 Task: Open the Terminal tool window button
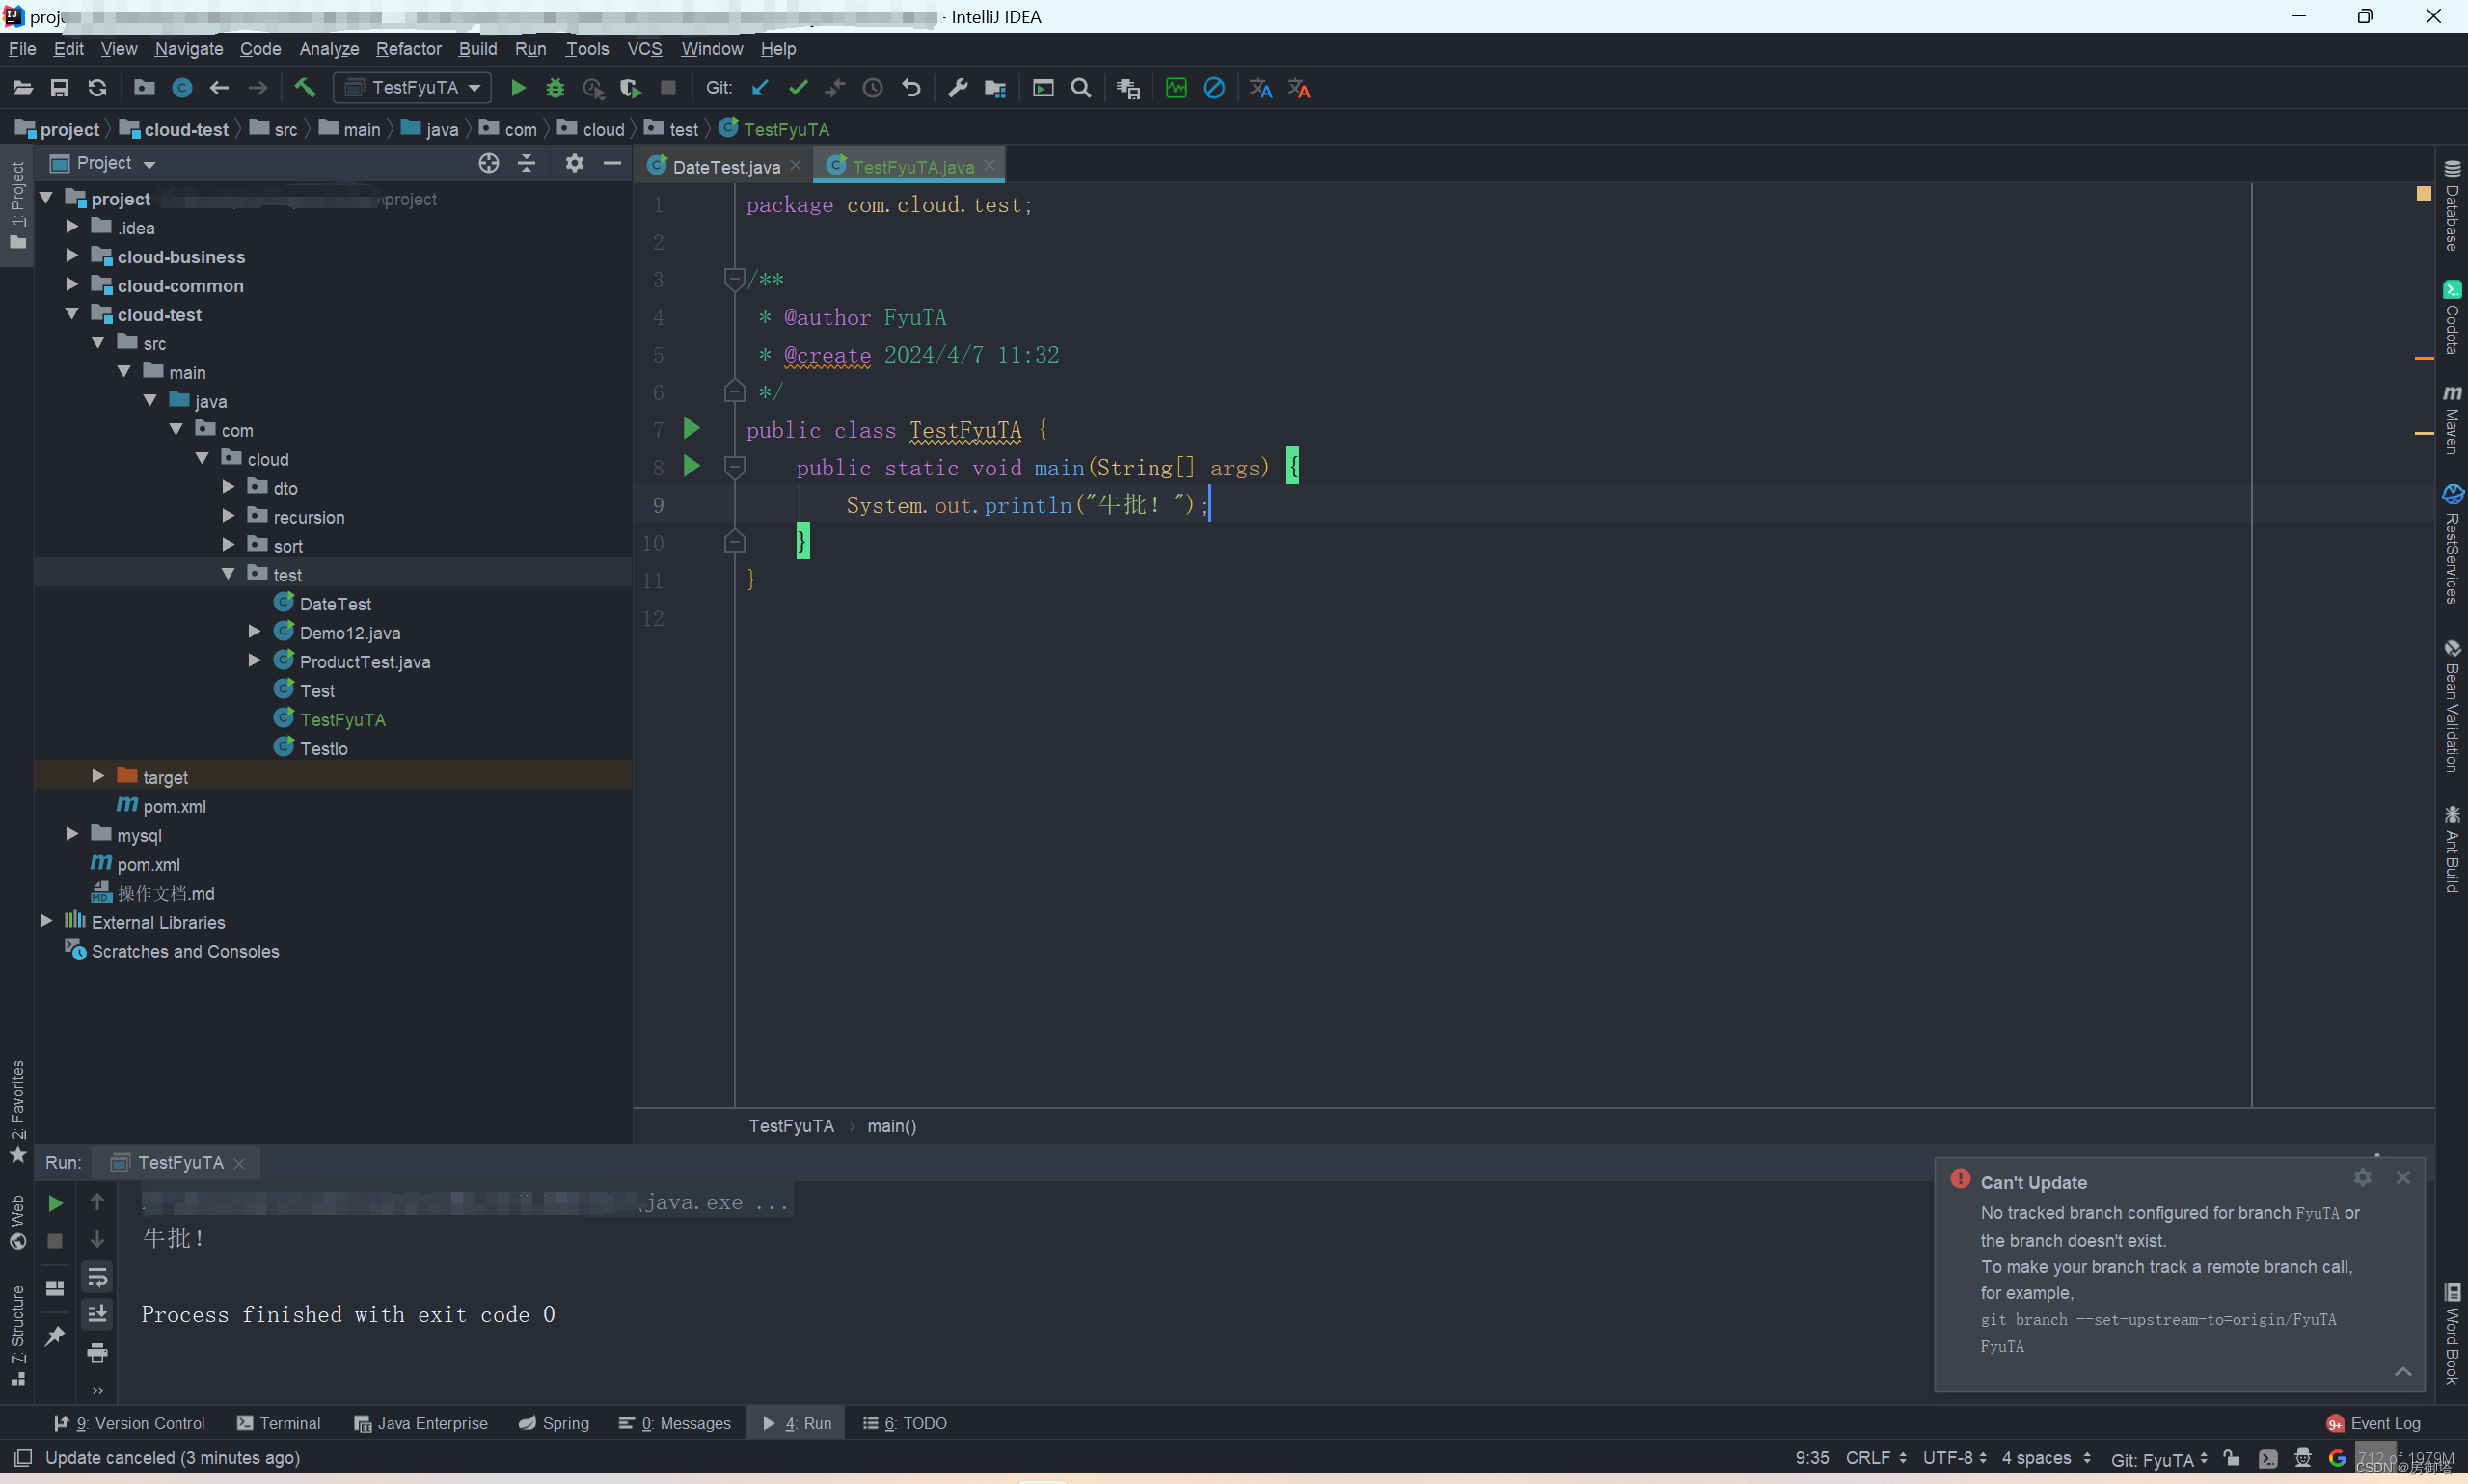(279, 1423)
